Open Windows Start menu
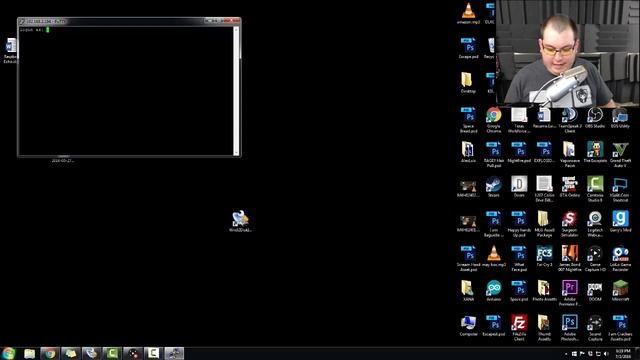The image size is (640, 360). (8, 353)
